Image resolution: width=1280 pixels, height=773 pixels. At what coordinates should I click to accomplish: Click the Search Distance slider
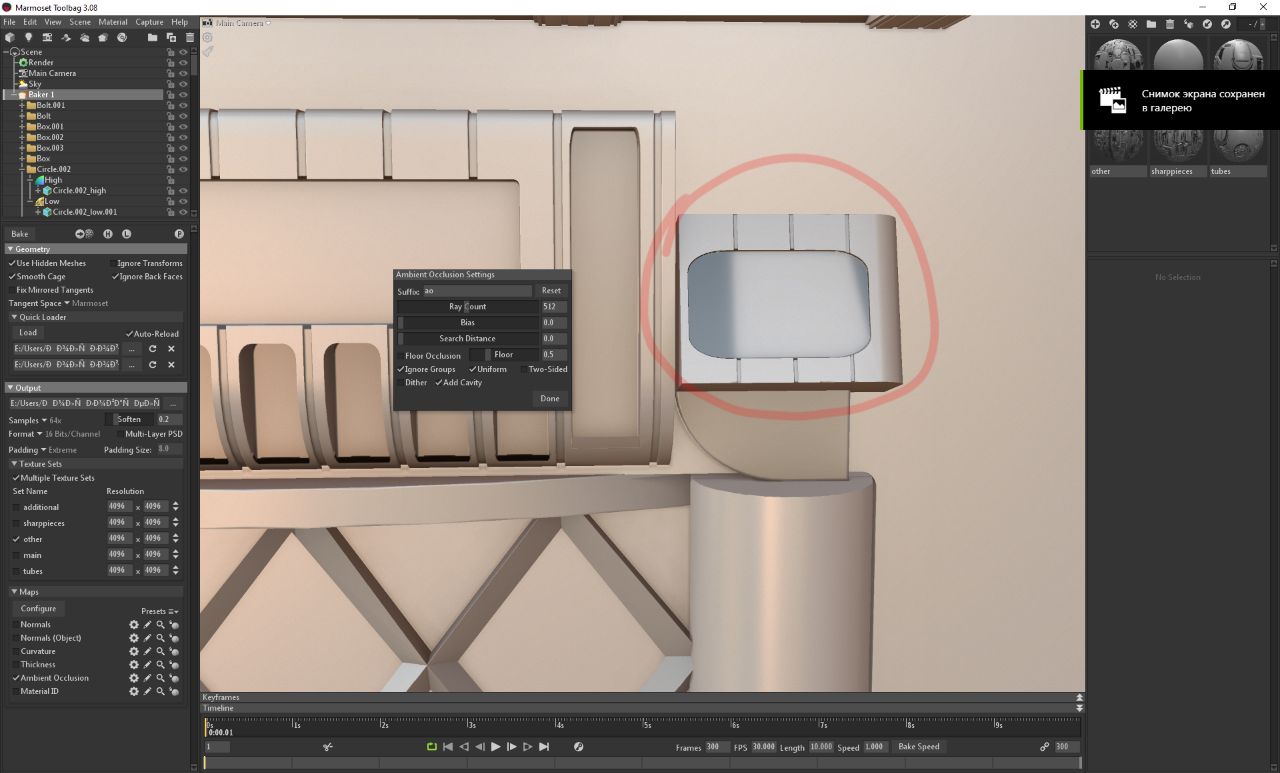point(468,339)
